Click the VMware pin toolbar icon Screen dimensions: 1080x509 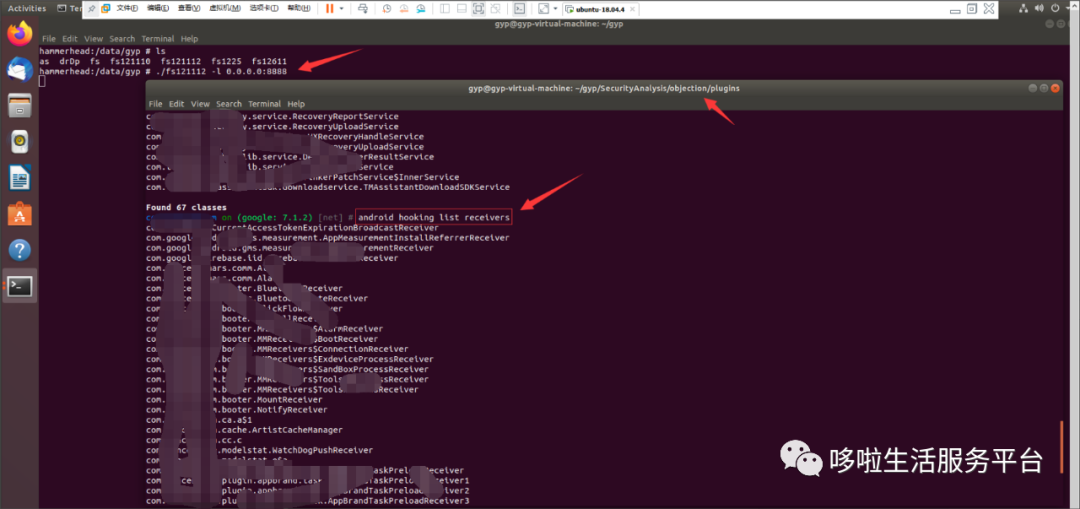click(91, 8)
